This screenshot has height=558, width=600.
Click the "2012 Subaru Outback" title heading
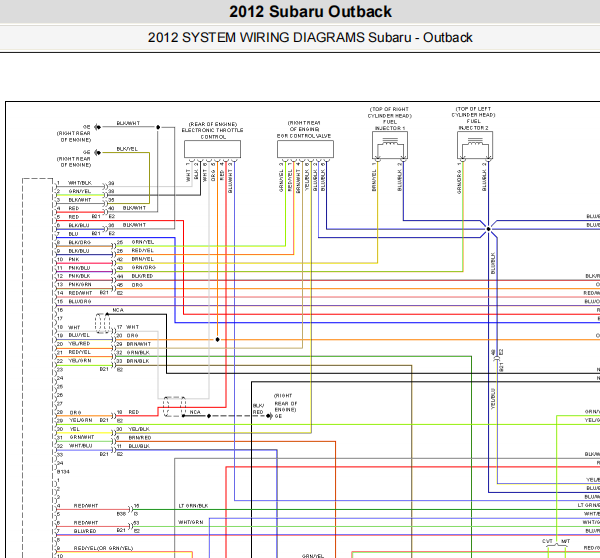pyautogui.click(x=310, y=11)
